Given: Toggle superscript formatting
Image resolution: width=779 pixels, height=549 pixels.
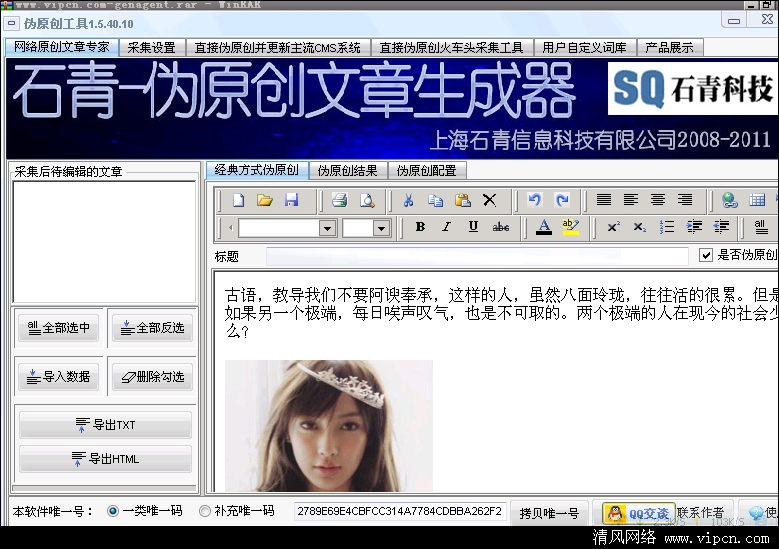Looking at the screenshot, I should point(613,227).
